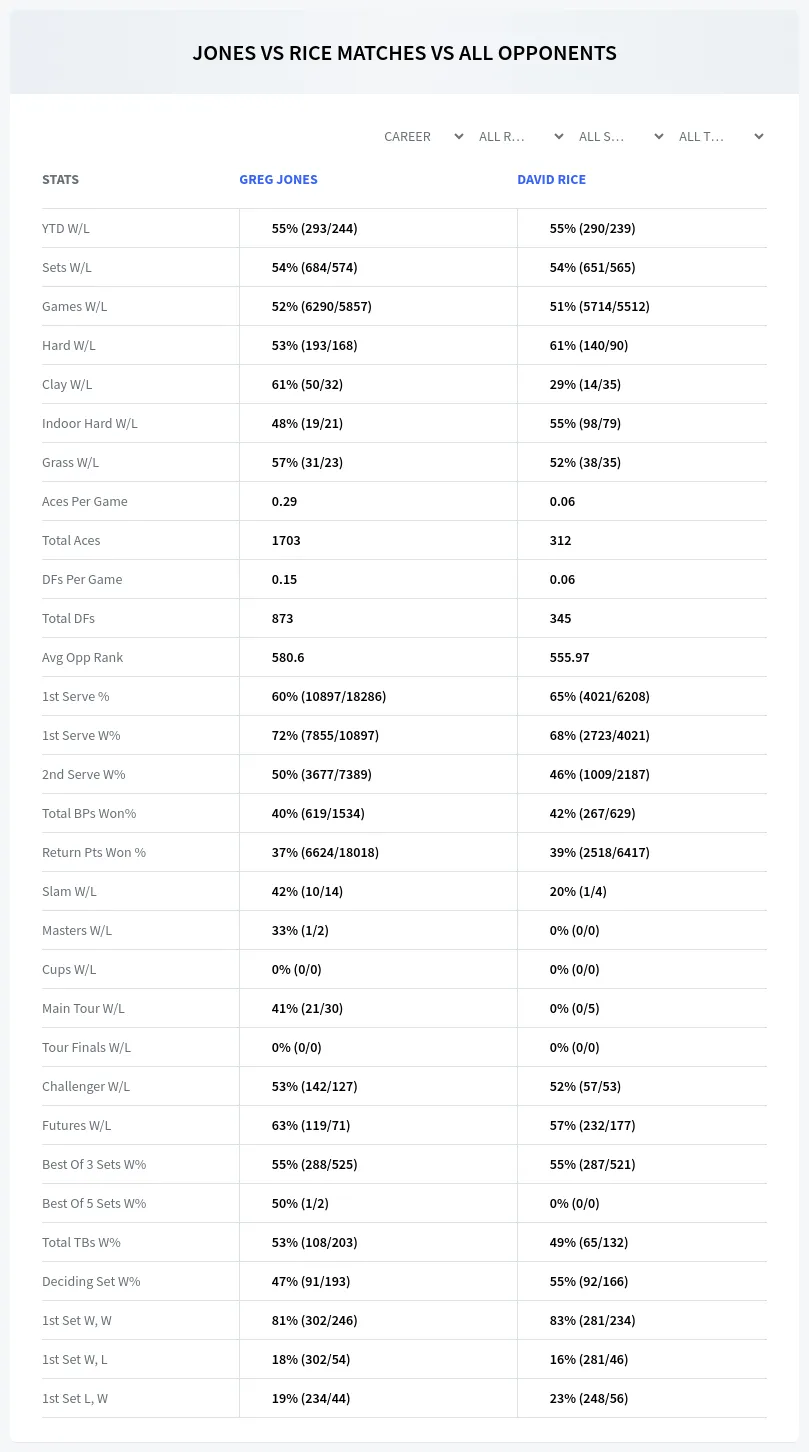809x1452 pixels.
Task: Open the DAVID RICE player link
Action: click(x=551, y=180)
